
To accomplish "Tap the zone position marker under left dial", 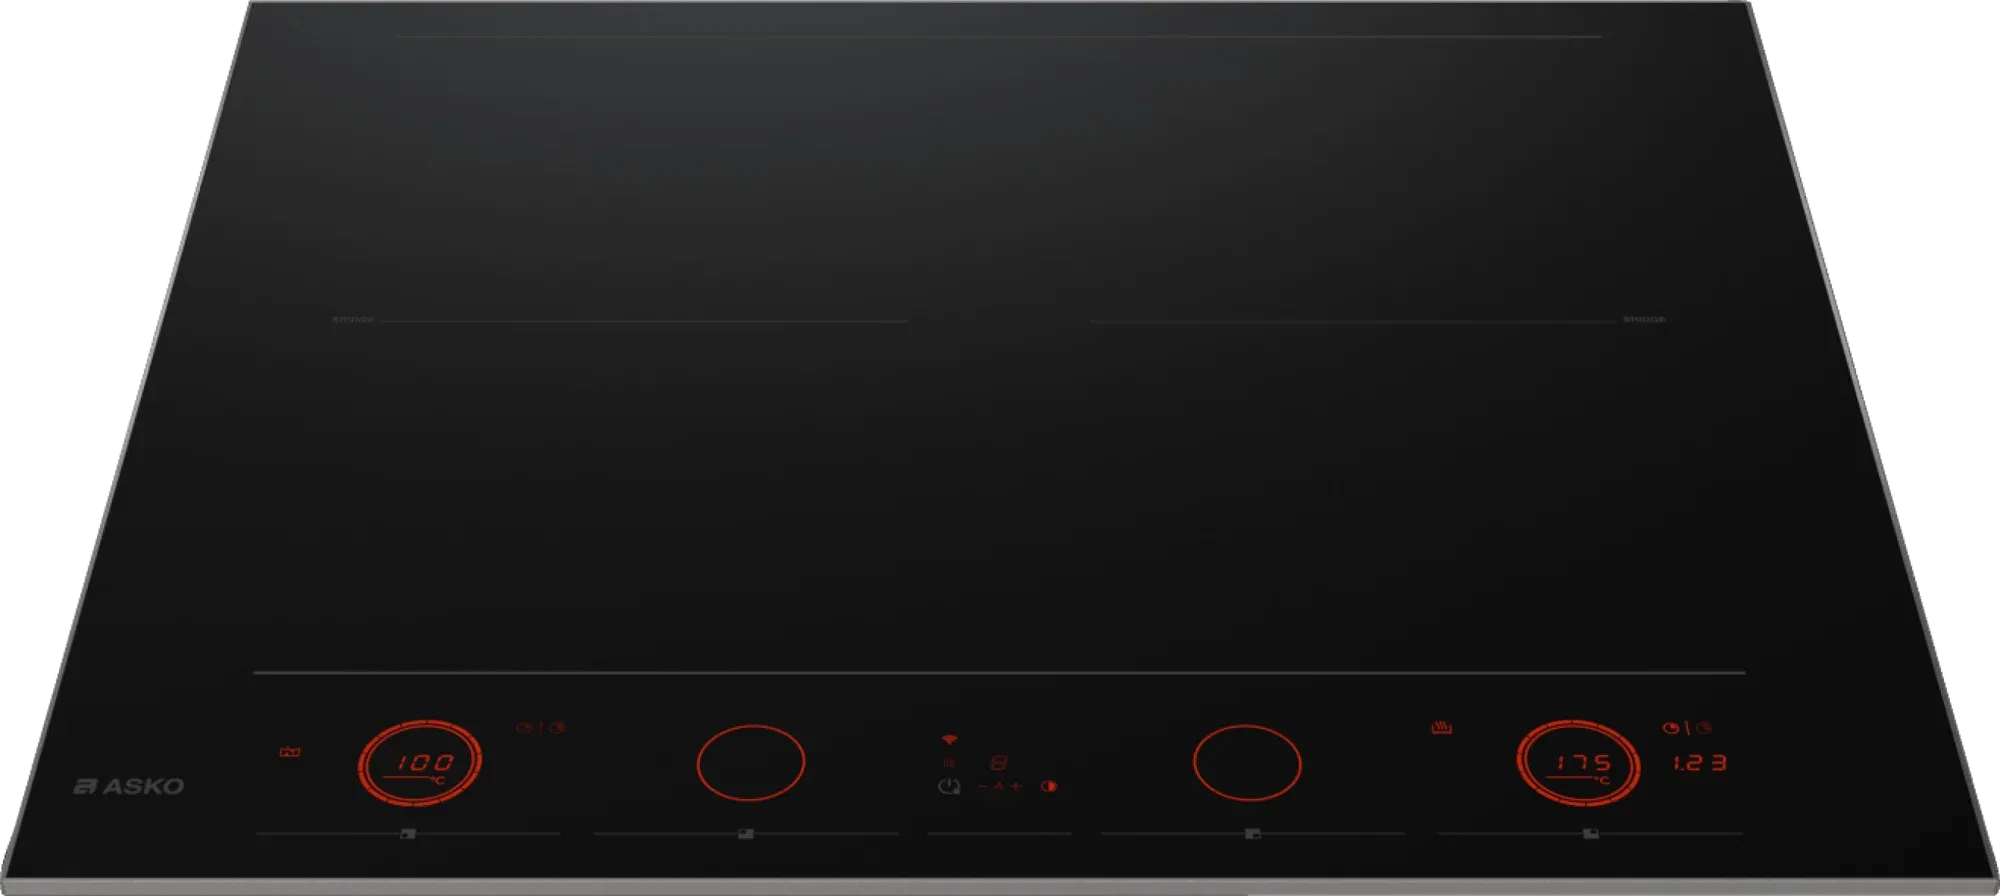I will pyautogui.click(x=408, y=833).
